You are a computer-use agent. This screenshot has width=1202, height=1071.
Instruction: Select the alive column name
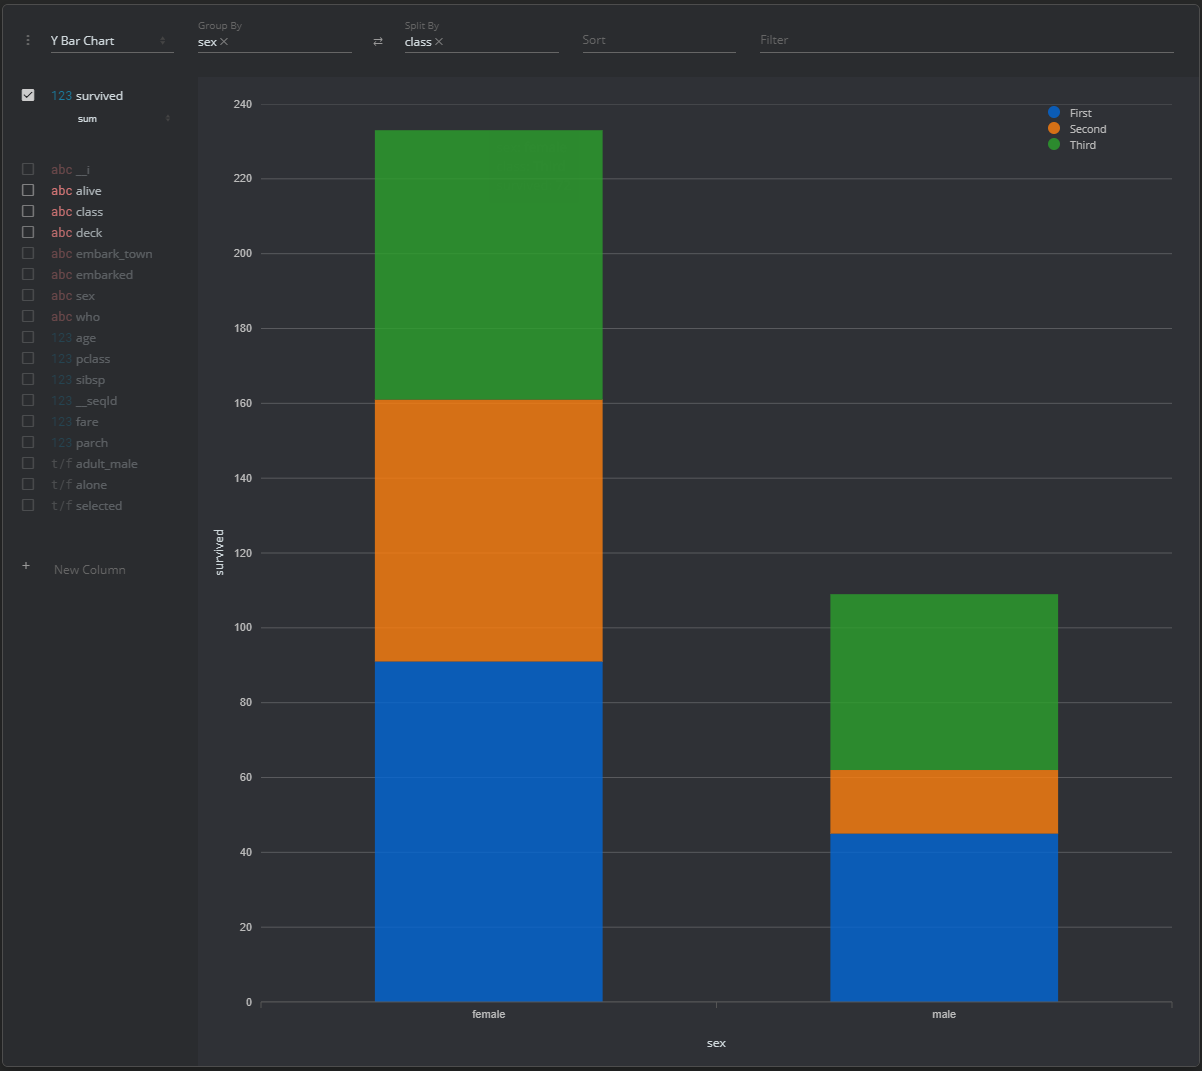[x=89, y=191]
